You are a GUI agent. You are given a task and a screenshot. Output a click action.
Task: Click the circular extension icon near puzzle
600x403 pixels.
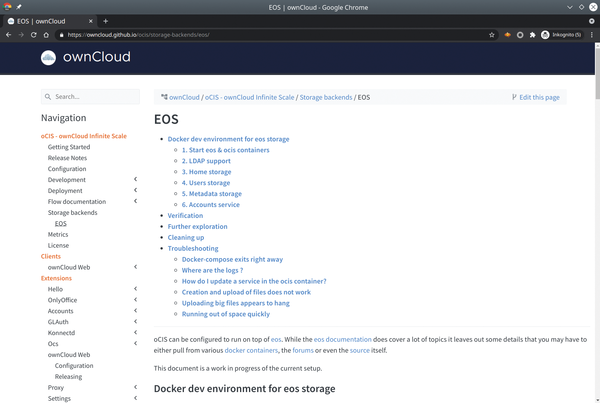(x=520, y=35)
